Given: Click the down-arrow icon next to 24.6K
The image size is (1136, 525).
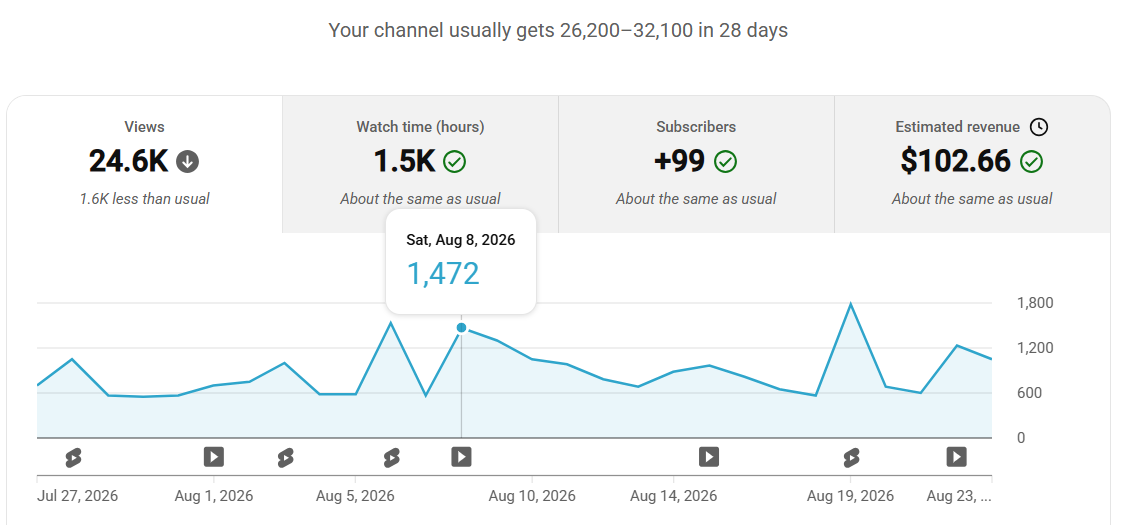Looking at the screenshot, I should (x=188, y=161).
